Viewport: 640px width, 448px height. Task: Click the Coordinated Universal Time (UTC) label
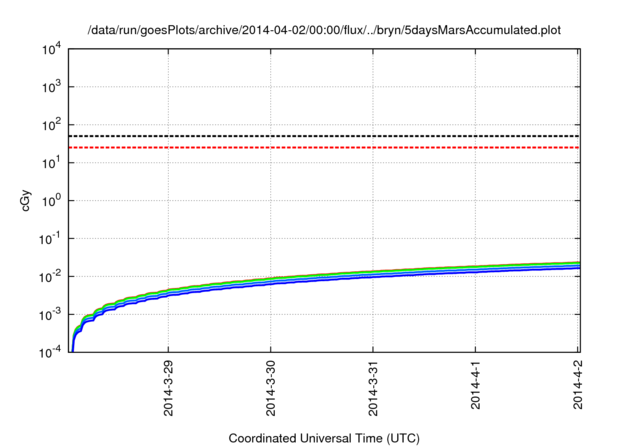[324, 438]
